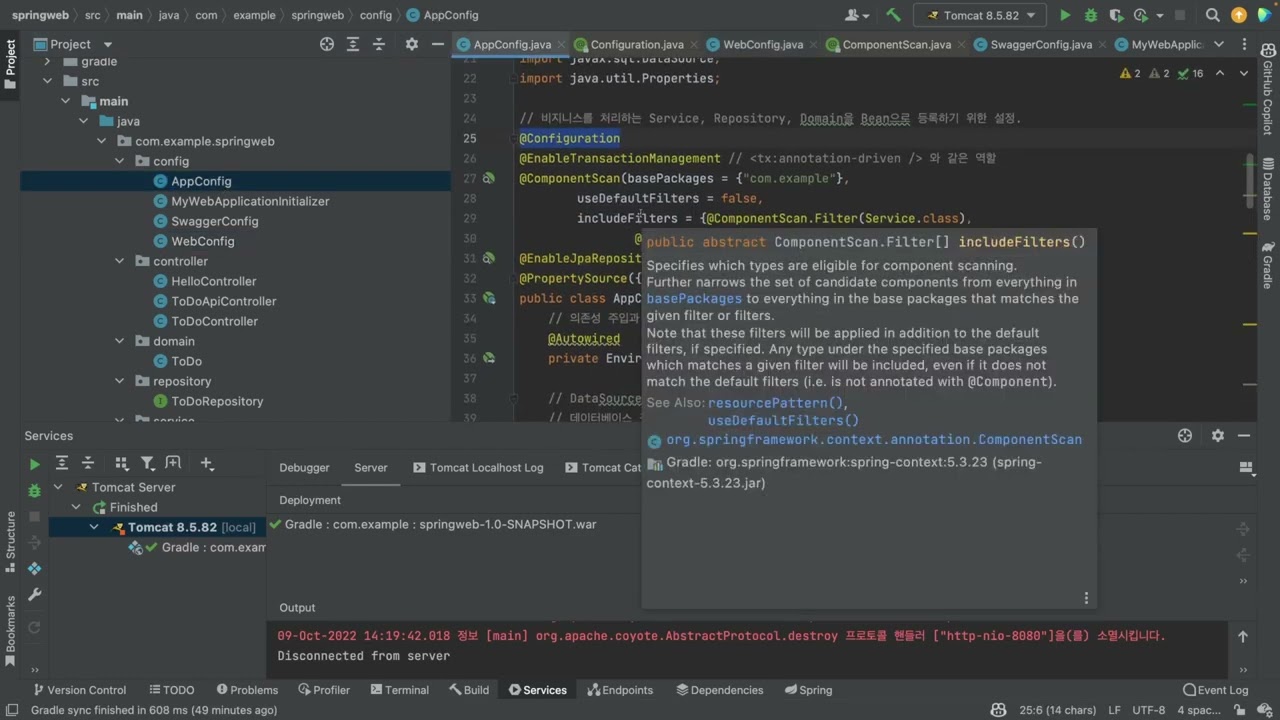Open Tomcat 8.5.82 run configuration dropdown
The image size is (1280, 720).
[980, 15]
